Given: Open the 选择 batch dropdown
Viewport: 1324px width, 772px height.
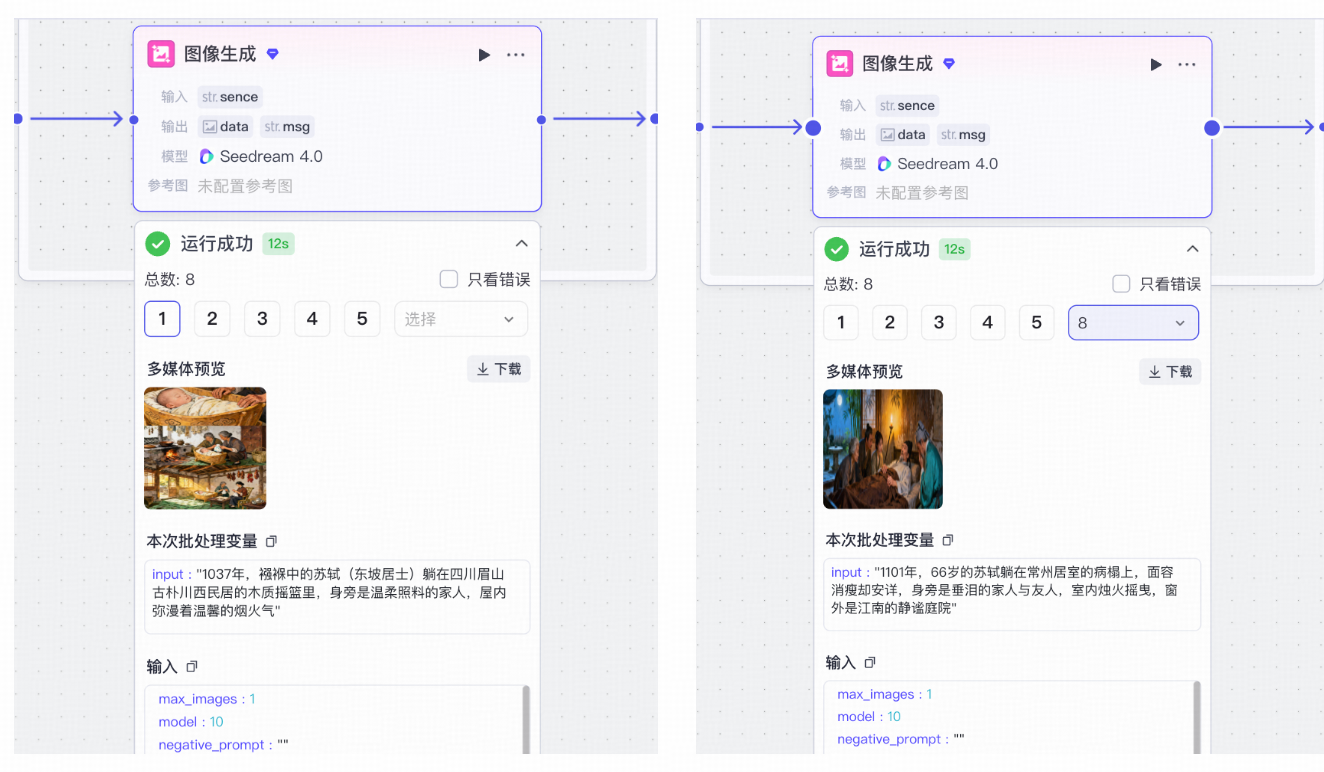Looking at the screenshot, I should pyautogui.click(x=460, y=319).
